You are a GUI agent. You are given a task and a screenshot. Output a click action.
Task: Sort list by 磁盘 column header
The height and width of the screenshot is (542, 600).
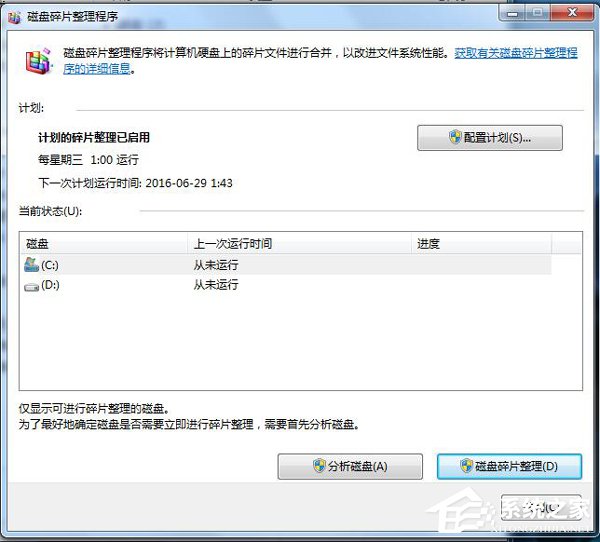click(103, 243)
